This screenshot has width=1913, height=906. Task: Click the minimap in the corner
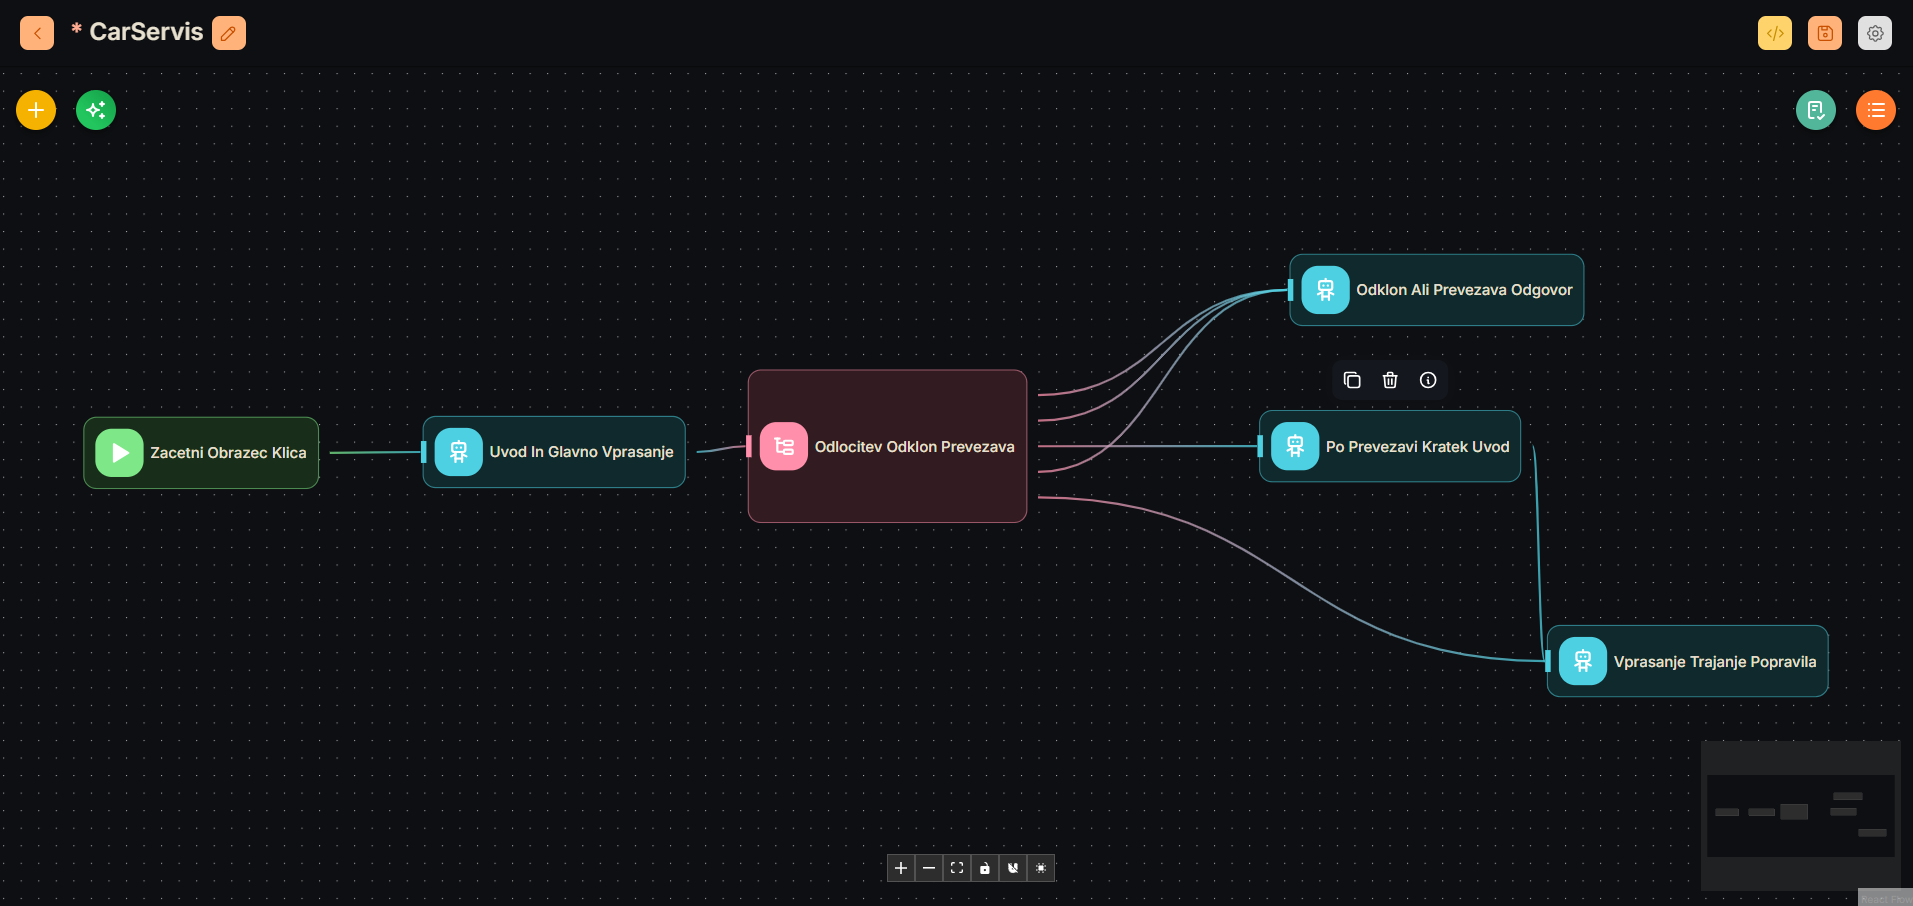(x=1800, y=815)
